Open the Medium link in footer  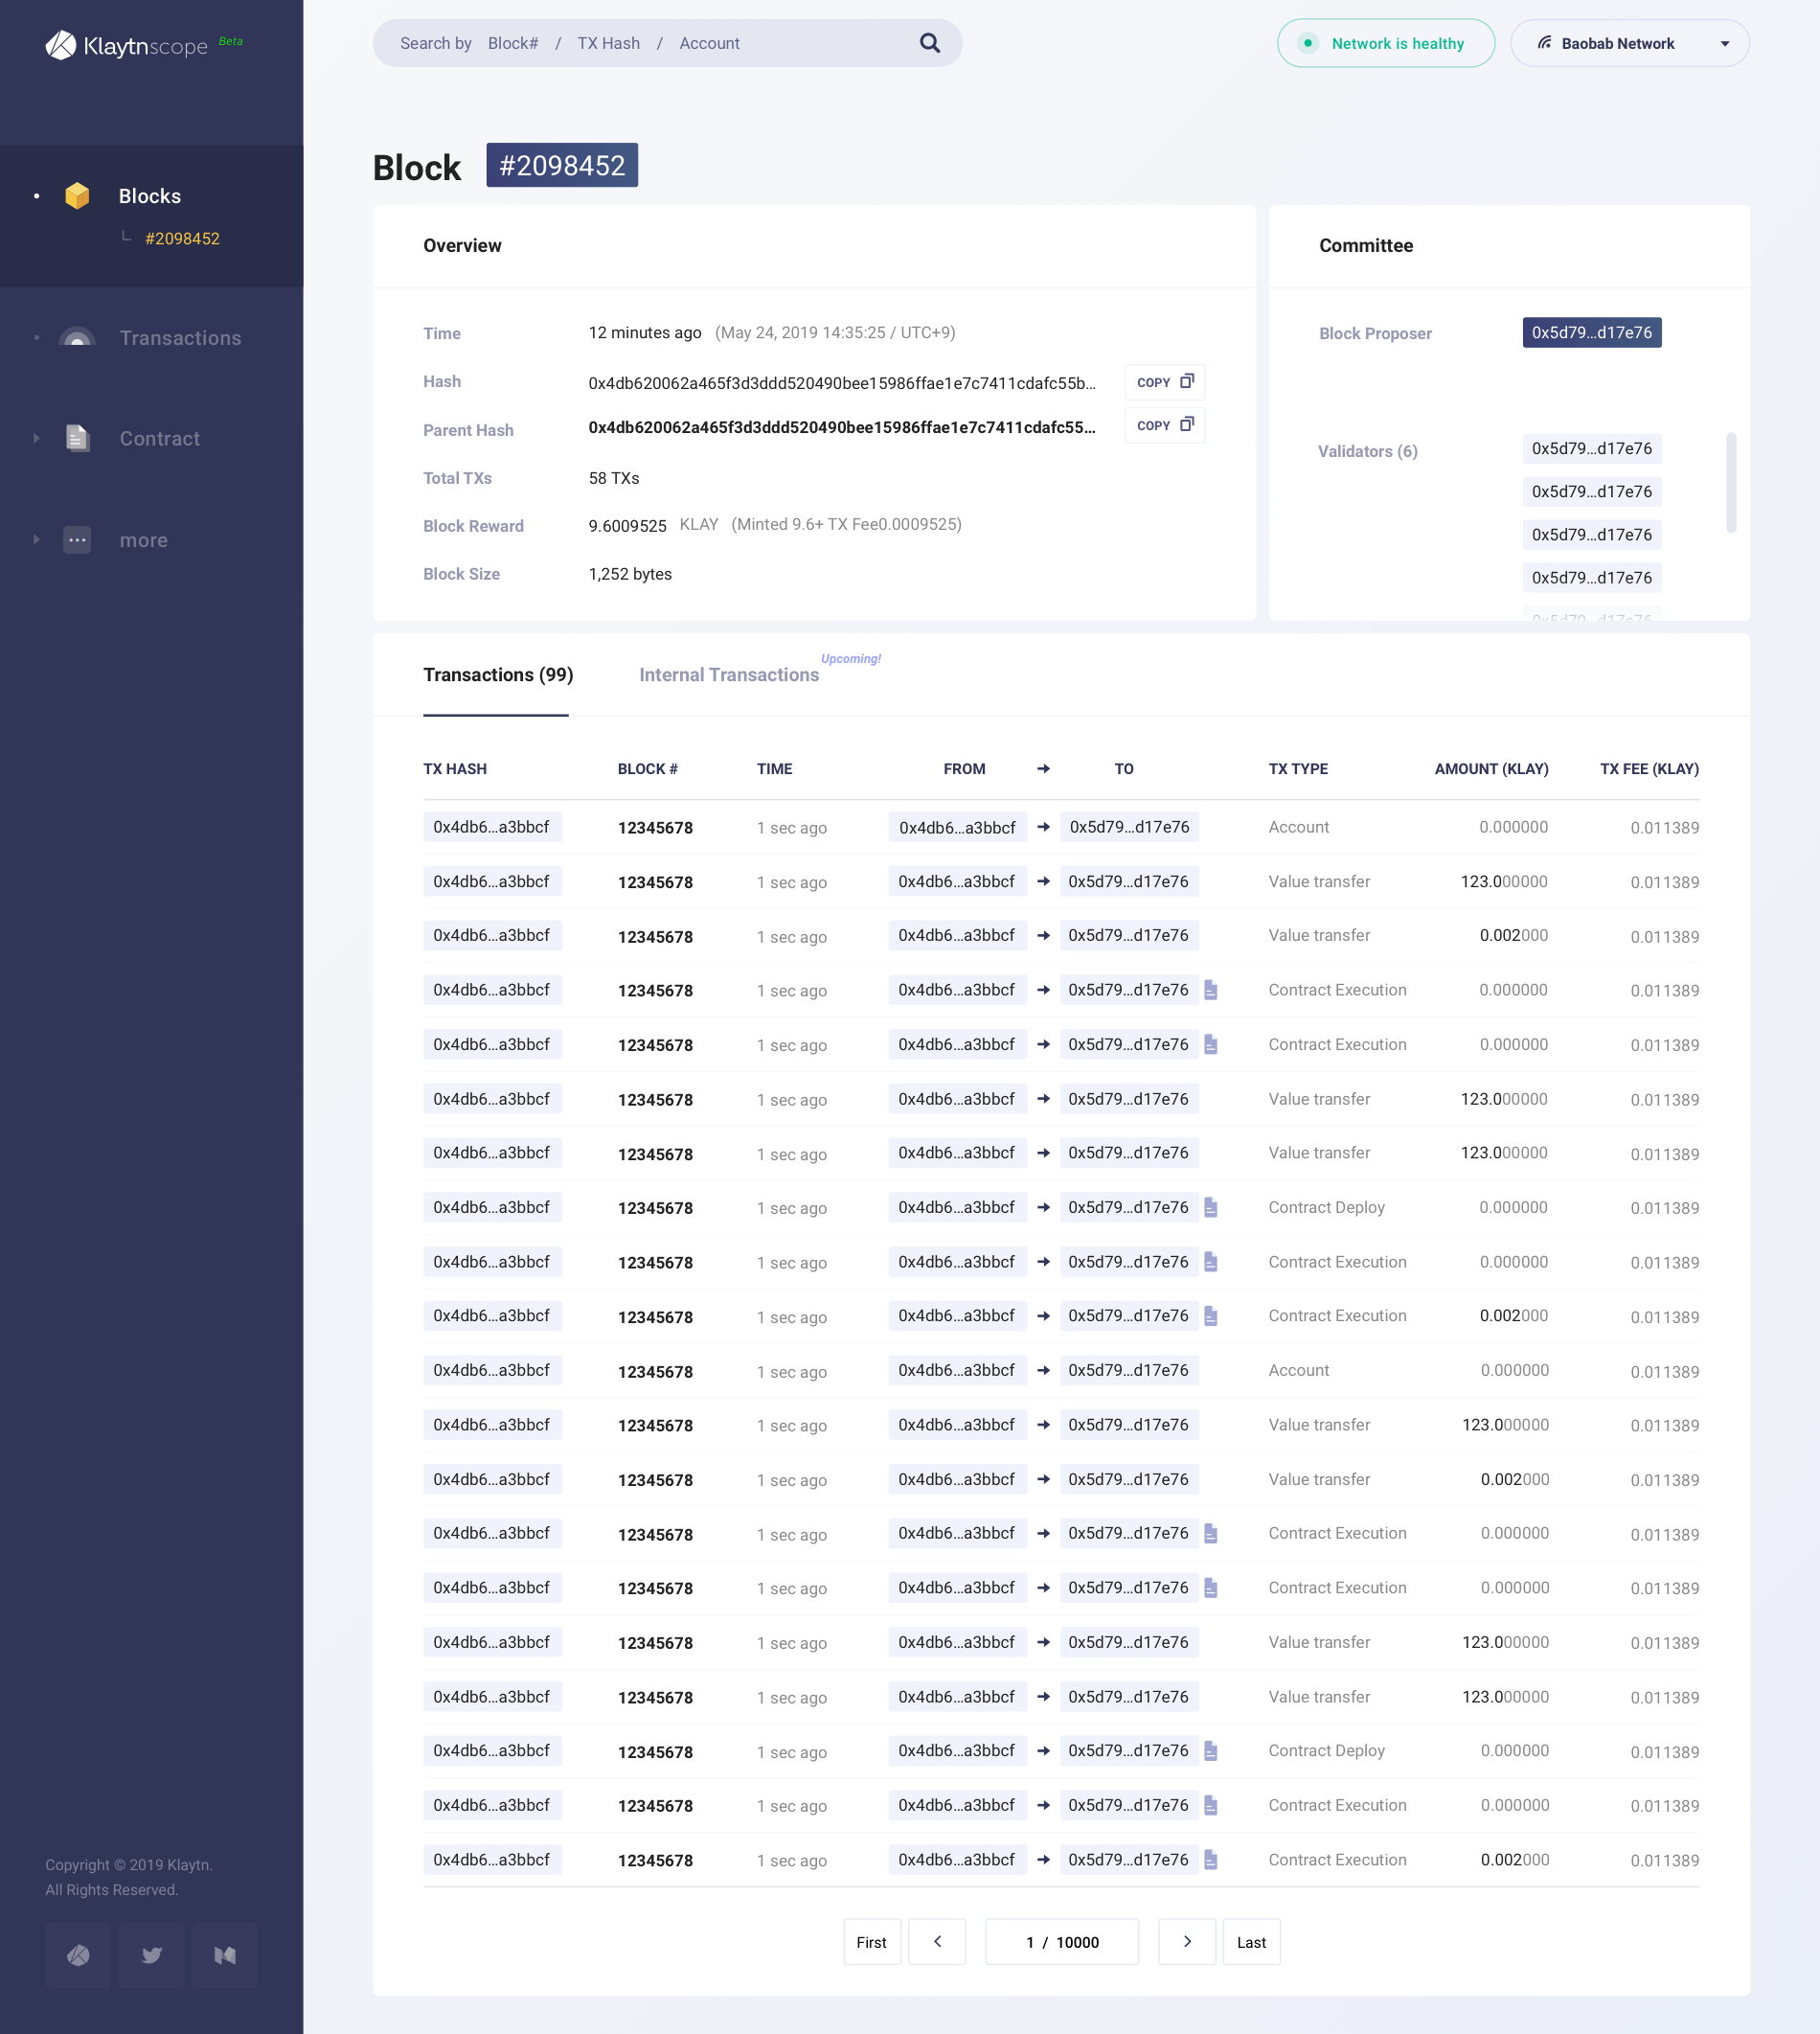(x=225, y=1955)
